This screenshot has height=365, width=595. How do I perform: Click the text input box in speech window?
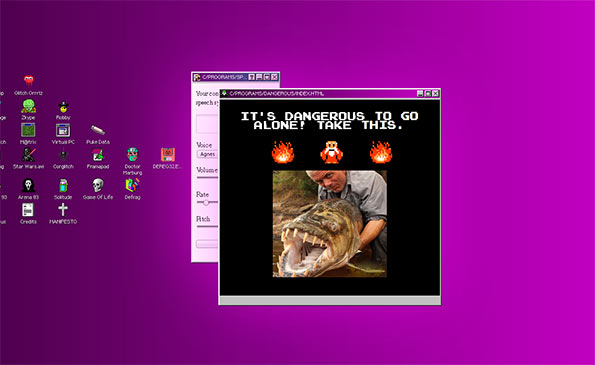pos(207,124)
